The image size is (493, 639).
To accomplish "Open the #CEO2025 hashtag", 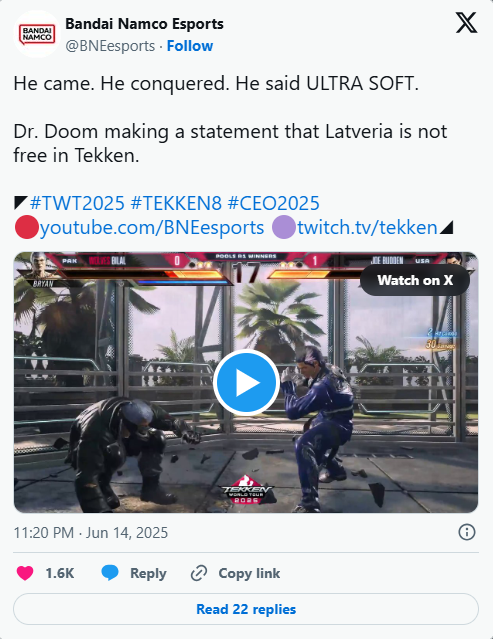I will pyautogui.click(x=273, y=203).
